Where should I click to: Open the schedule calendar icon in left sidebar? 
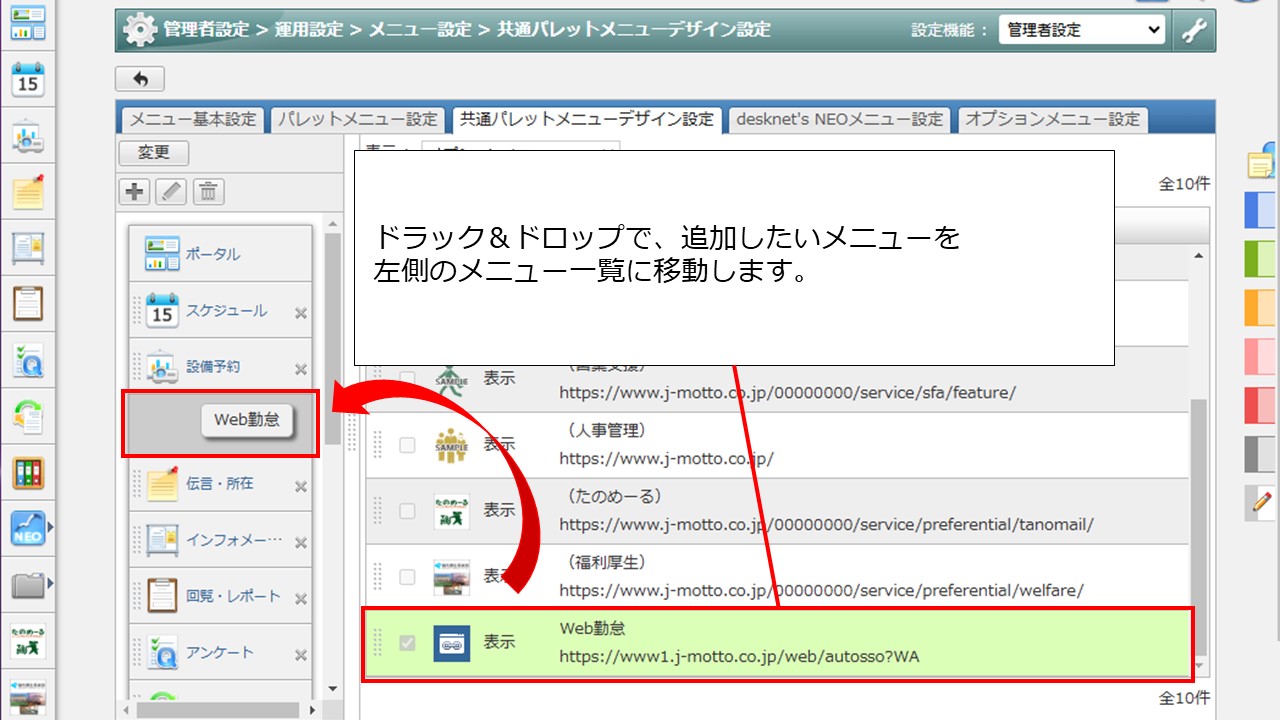tap(28, 81)
